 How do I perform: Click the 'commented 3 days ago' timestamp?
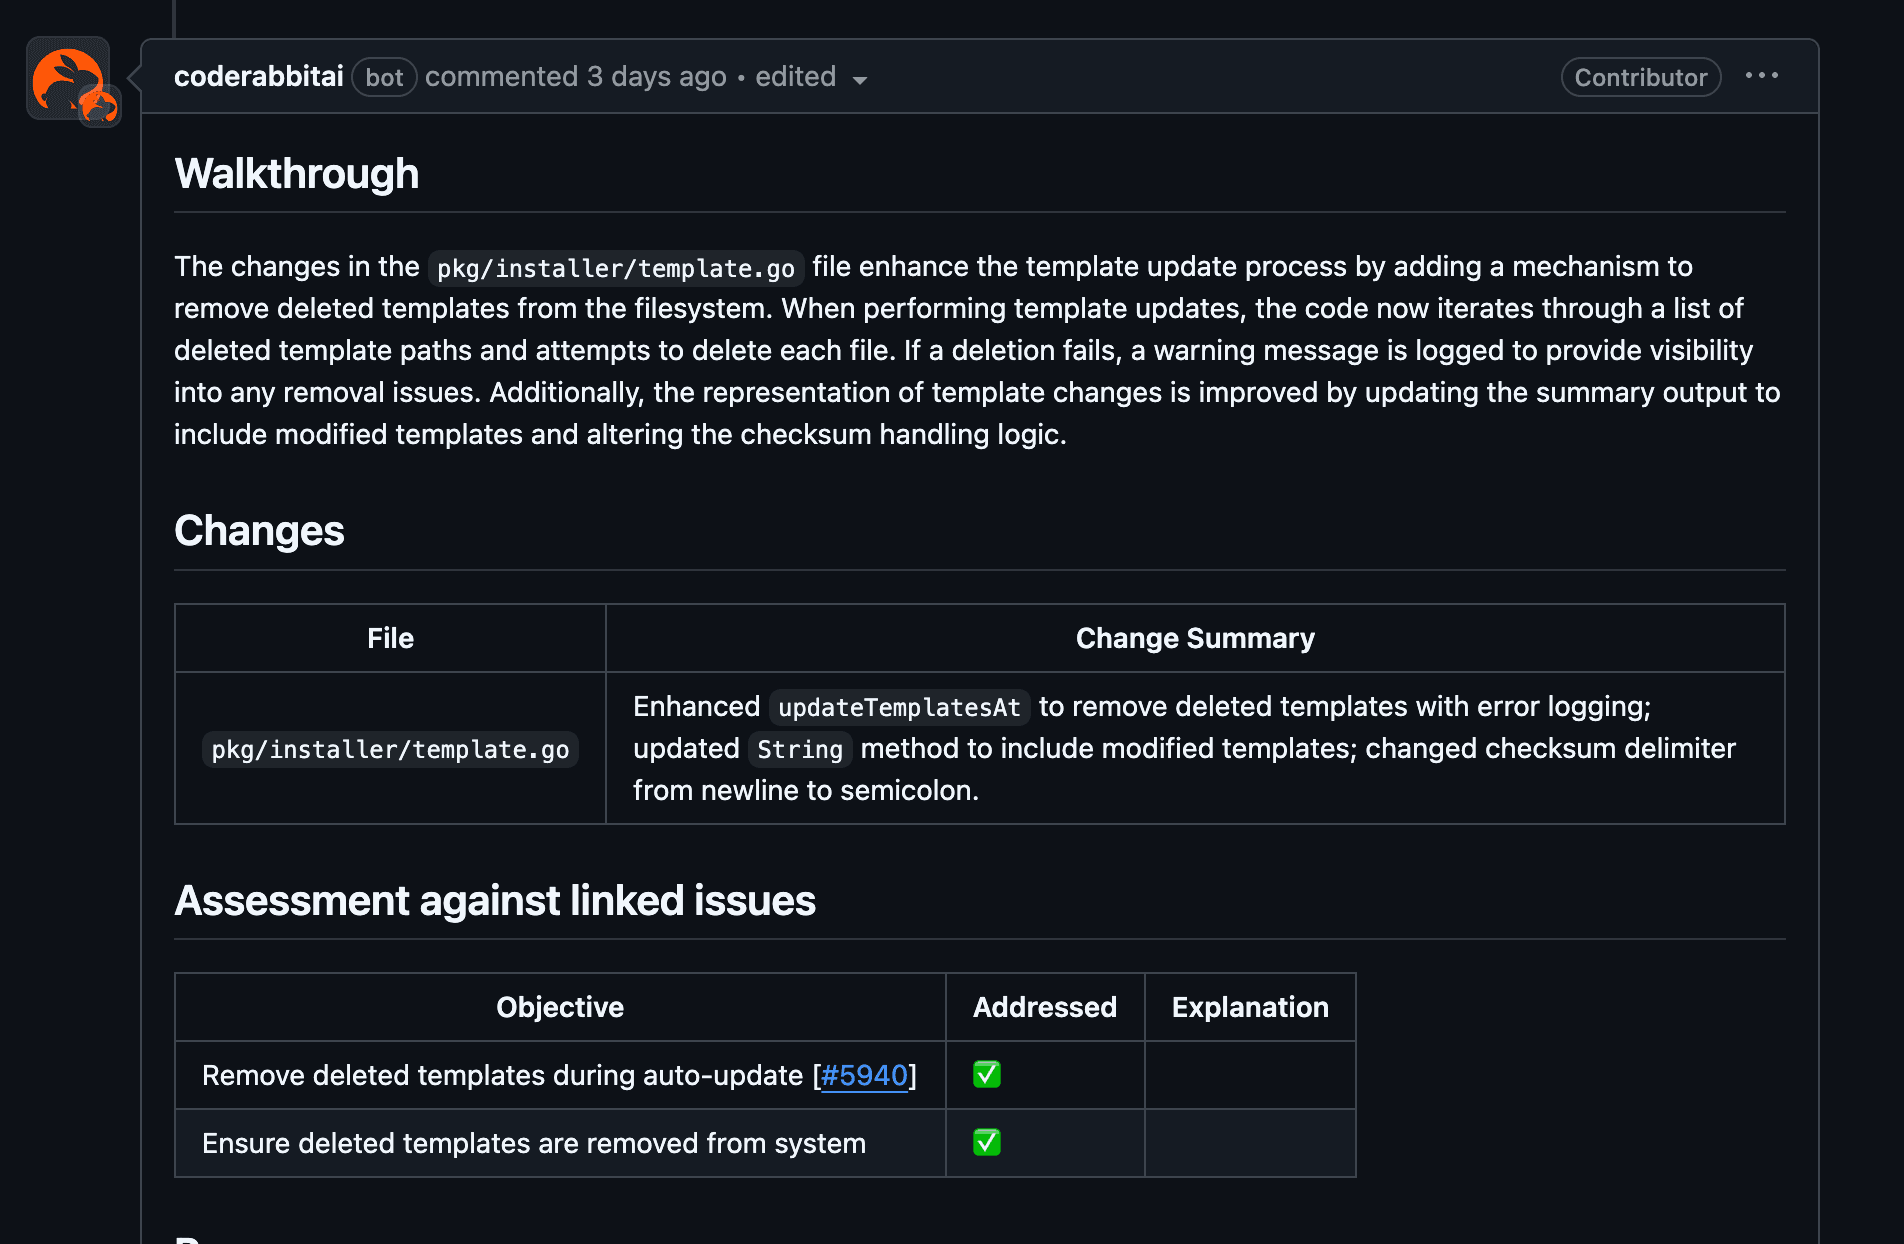[x=575, y=77]
